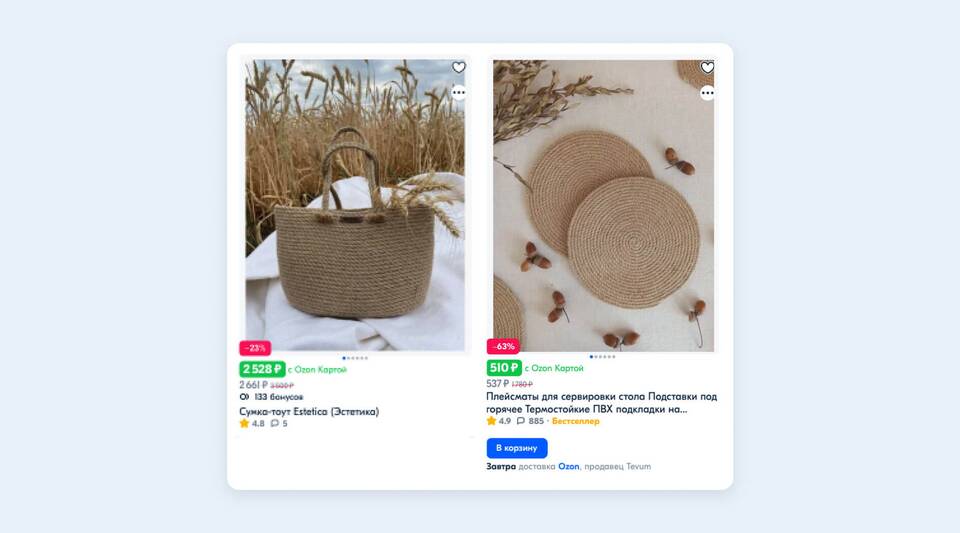
Task: Click the -23% discount badge
Action: click(x=255, y=348)
